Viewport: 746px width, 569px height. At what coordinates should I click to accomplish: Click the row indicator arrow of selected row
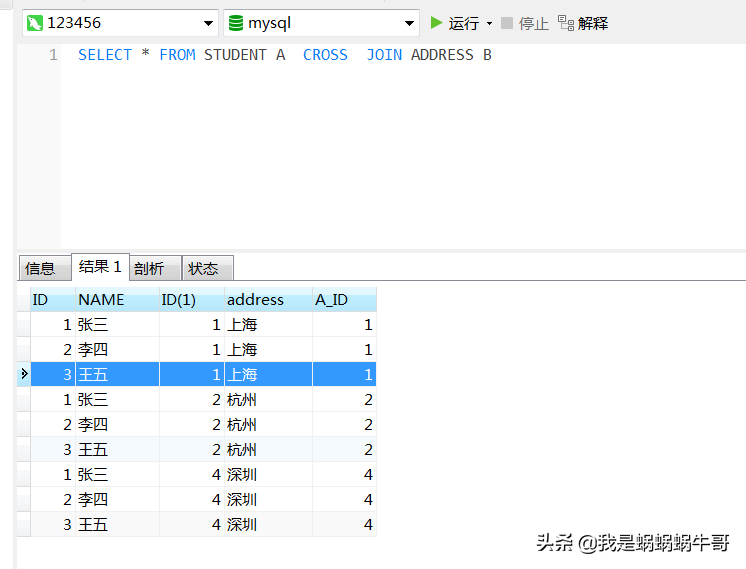(x=24, y=374)
